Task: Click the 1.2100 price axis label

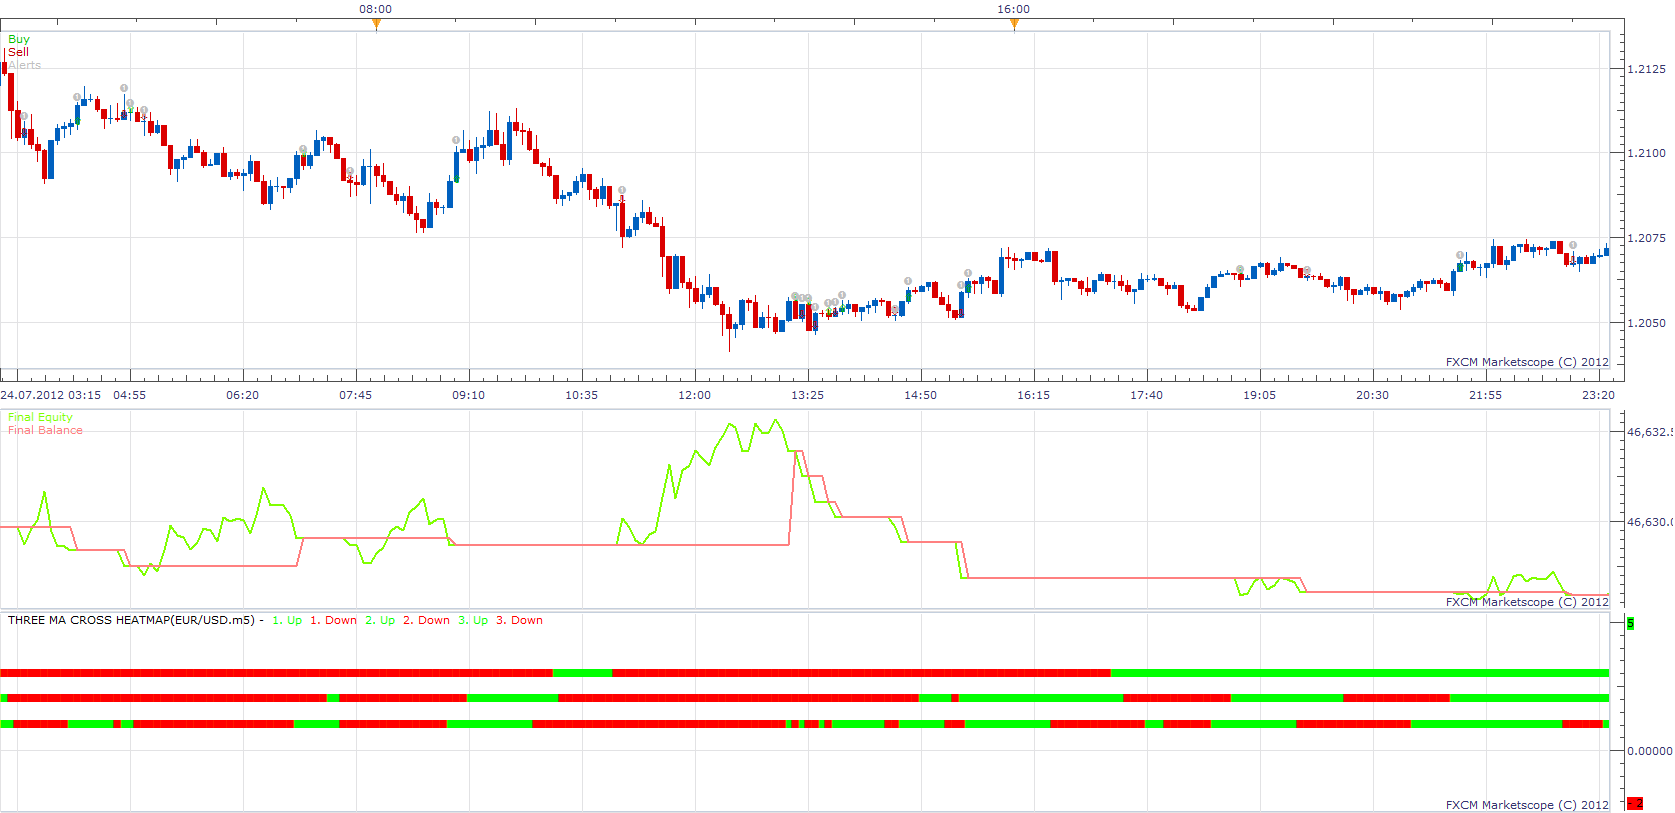Action: point(1647,153)
